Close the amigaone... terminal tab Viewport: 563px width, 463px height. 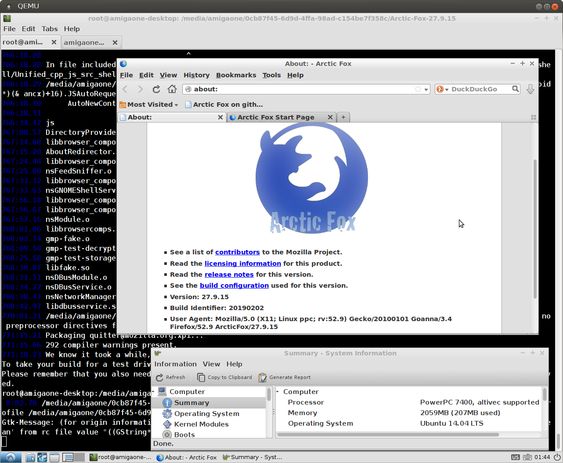point(115,42)
